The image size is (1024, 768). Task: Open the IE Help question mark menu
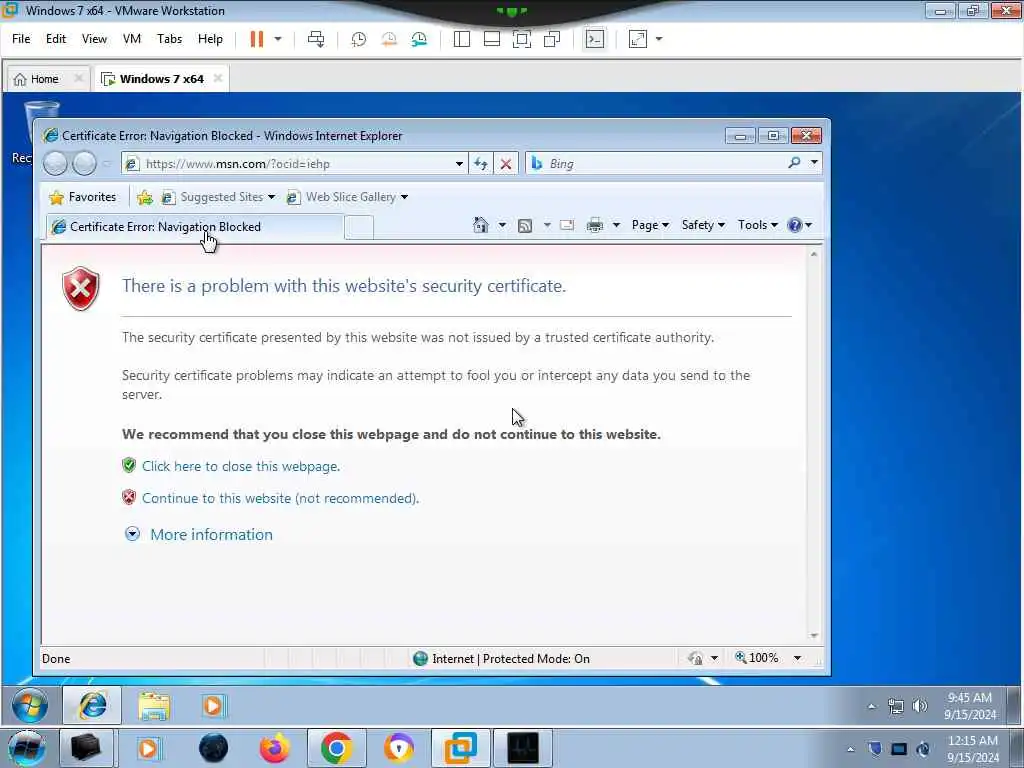coord(800,225)
